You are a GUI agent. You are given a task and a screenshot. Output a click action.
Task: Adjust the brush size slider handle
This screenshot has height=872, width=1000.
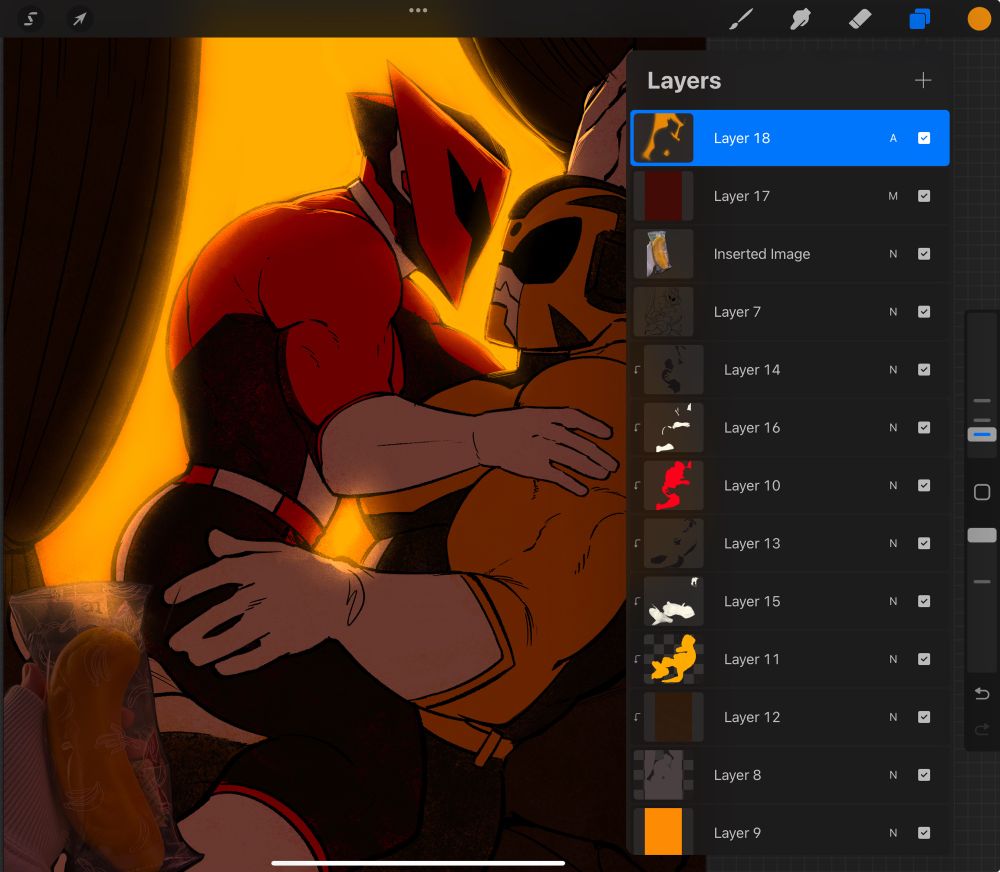(x=982, y=434)
